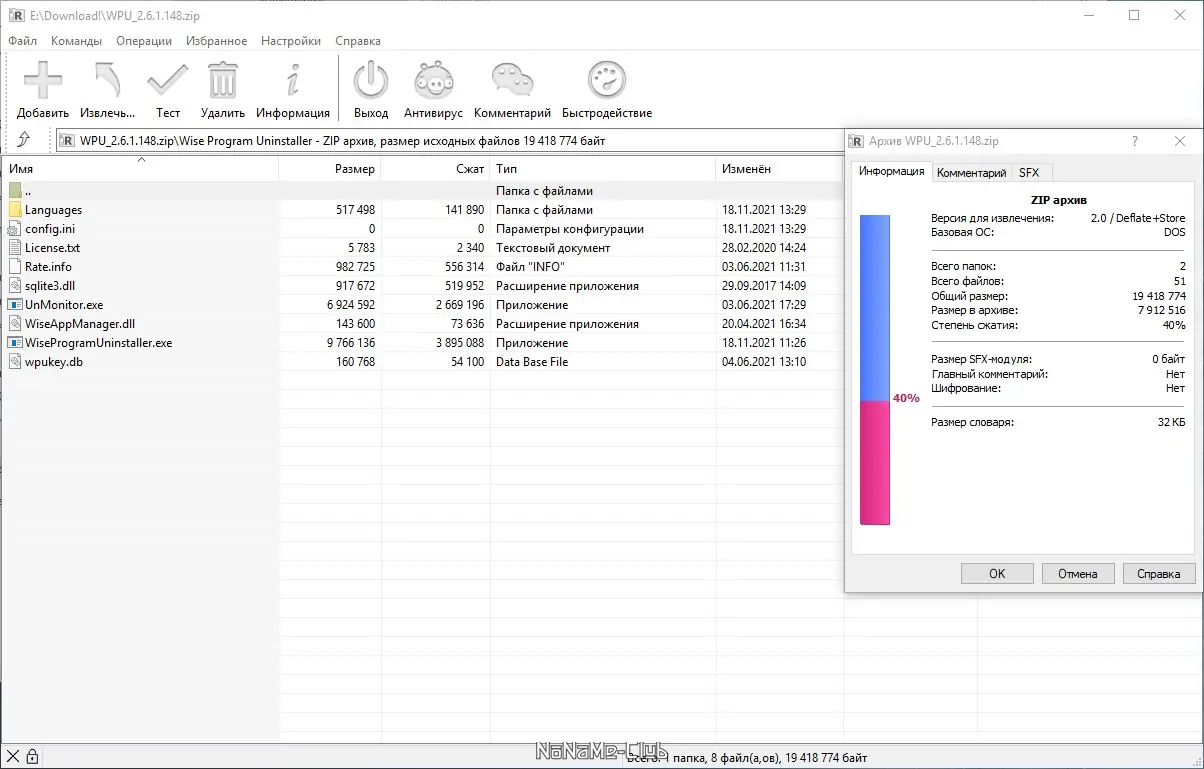Click the Тест checkmark icon
The height and width of the screenshot is (769, 1204).
click(167, 80)
